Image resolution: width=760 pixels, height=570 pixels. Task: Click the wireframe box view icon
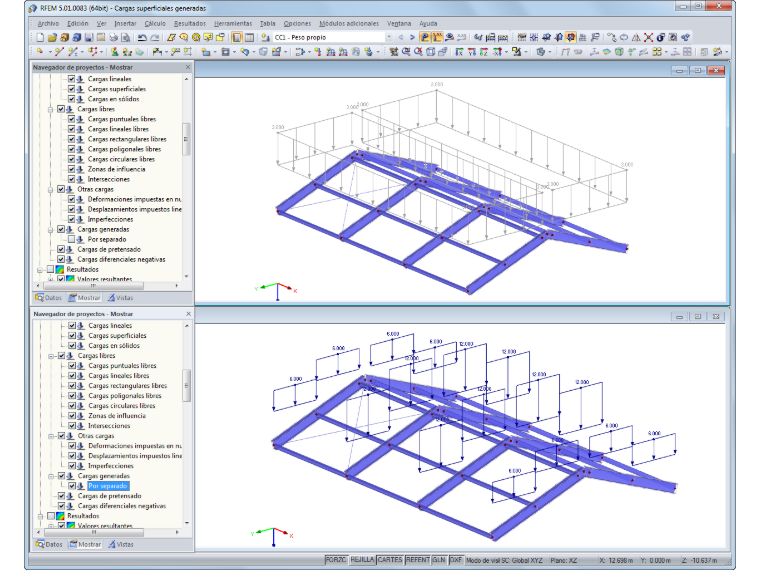pyautogui.click(x=430, y=51)
